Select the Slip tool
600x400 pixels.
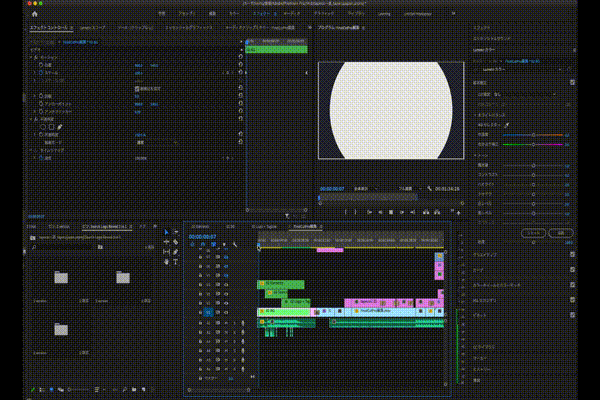(166, 252)
